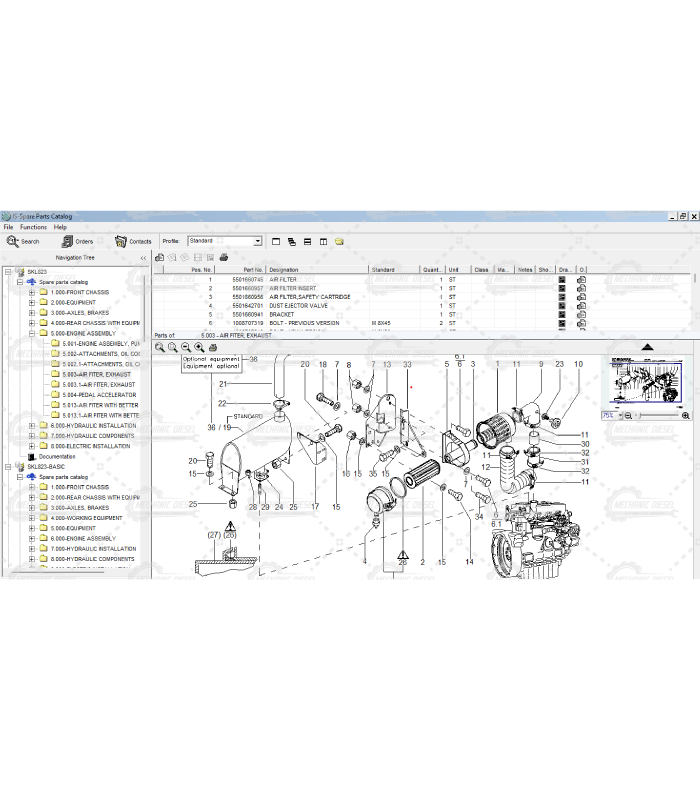Select 5.004-PEDAL ACCELERATOR in tree
This screenshot has width=700, height=800.
pos(99,395)
